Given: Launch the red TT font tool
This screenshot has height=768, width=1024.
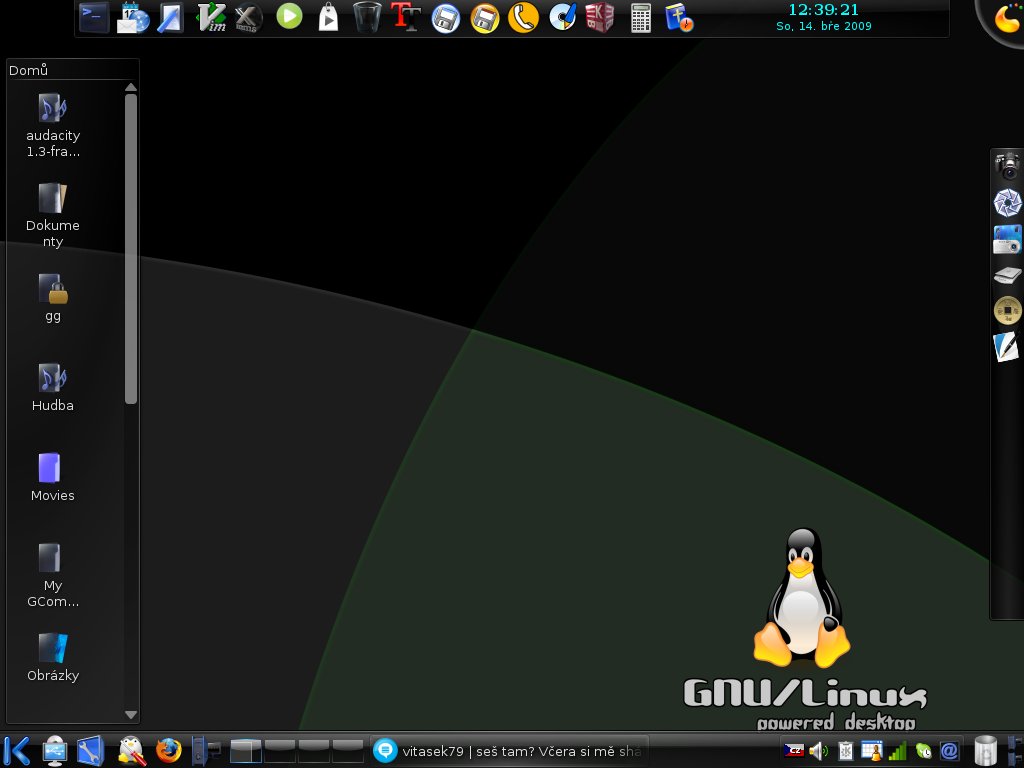Looking at the screenshot, I should point(406,17).
